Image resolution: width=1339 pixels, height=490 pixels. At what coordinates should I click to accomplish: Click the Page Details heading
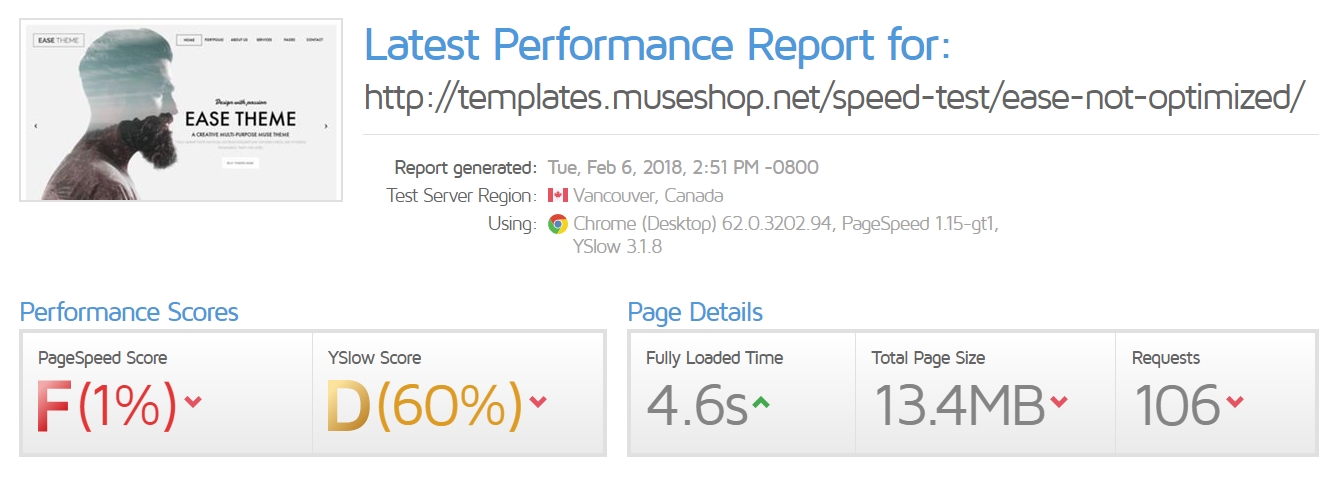coord(695,312)
